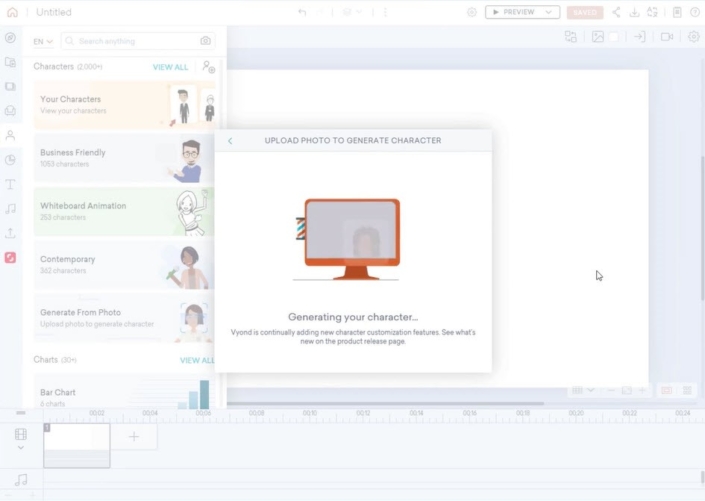
Task: Open the Charts panel icon in sidebar
Action: (x=10, y=160)
